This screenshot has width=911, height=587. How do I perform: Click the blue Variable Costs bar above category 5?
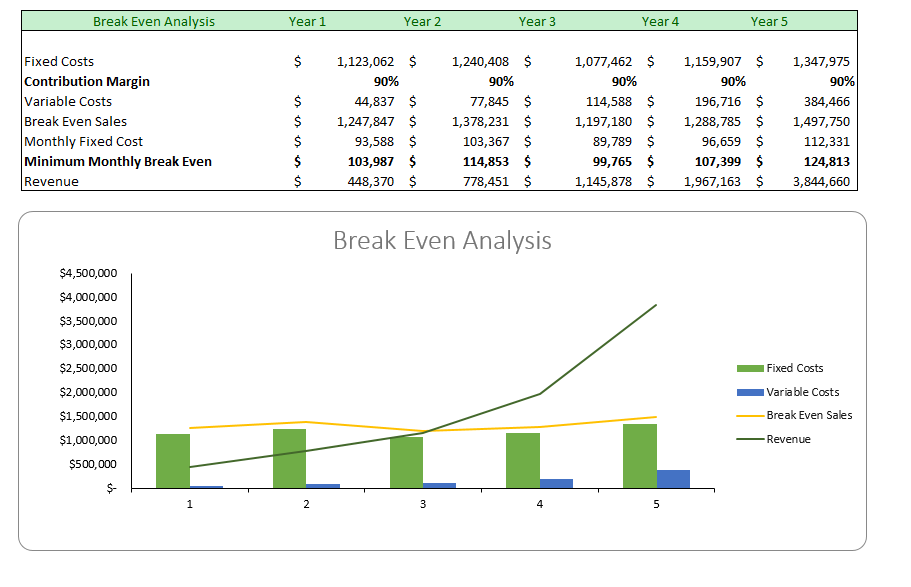point(671,478)
